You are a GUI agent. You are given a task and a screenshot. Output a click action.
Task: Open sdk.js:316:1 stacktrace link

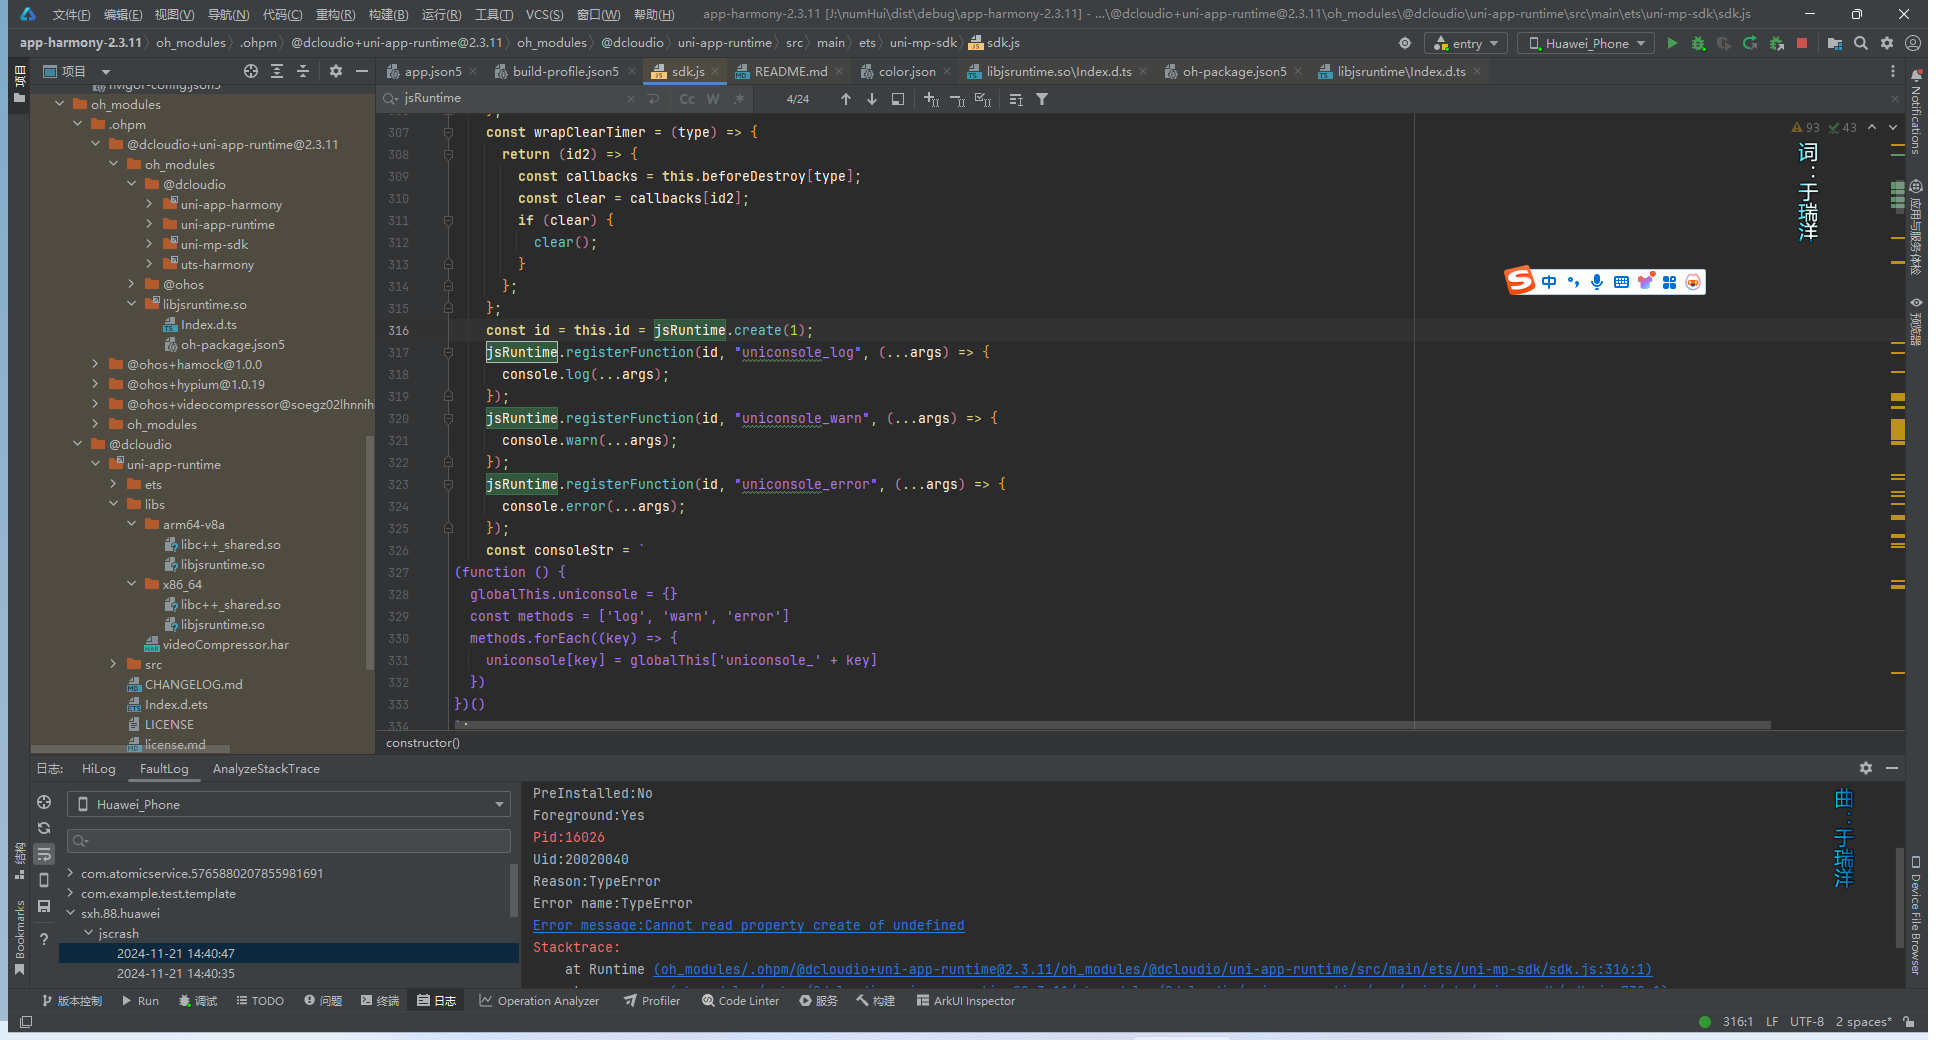click(x=1153, y=969)
